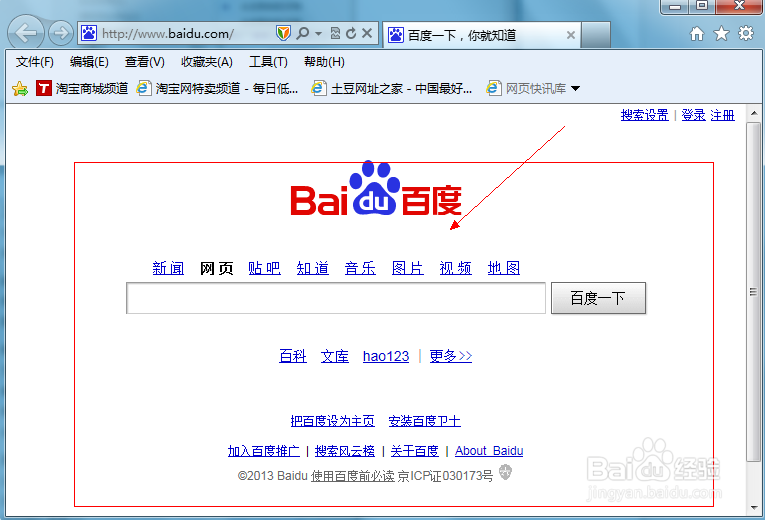Click the 搜索设置 link

click(644, 116)
